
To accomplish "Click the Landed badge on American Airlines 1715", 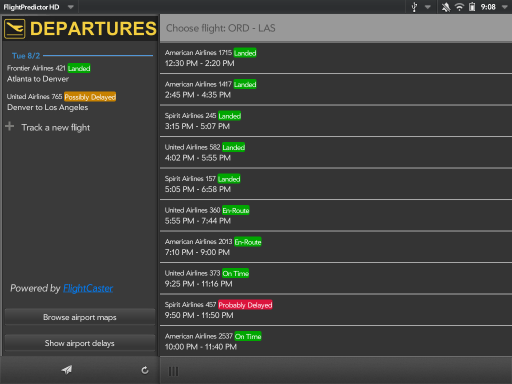I will click(245, 53).
